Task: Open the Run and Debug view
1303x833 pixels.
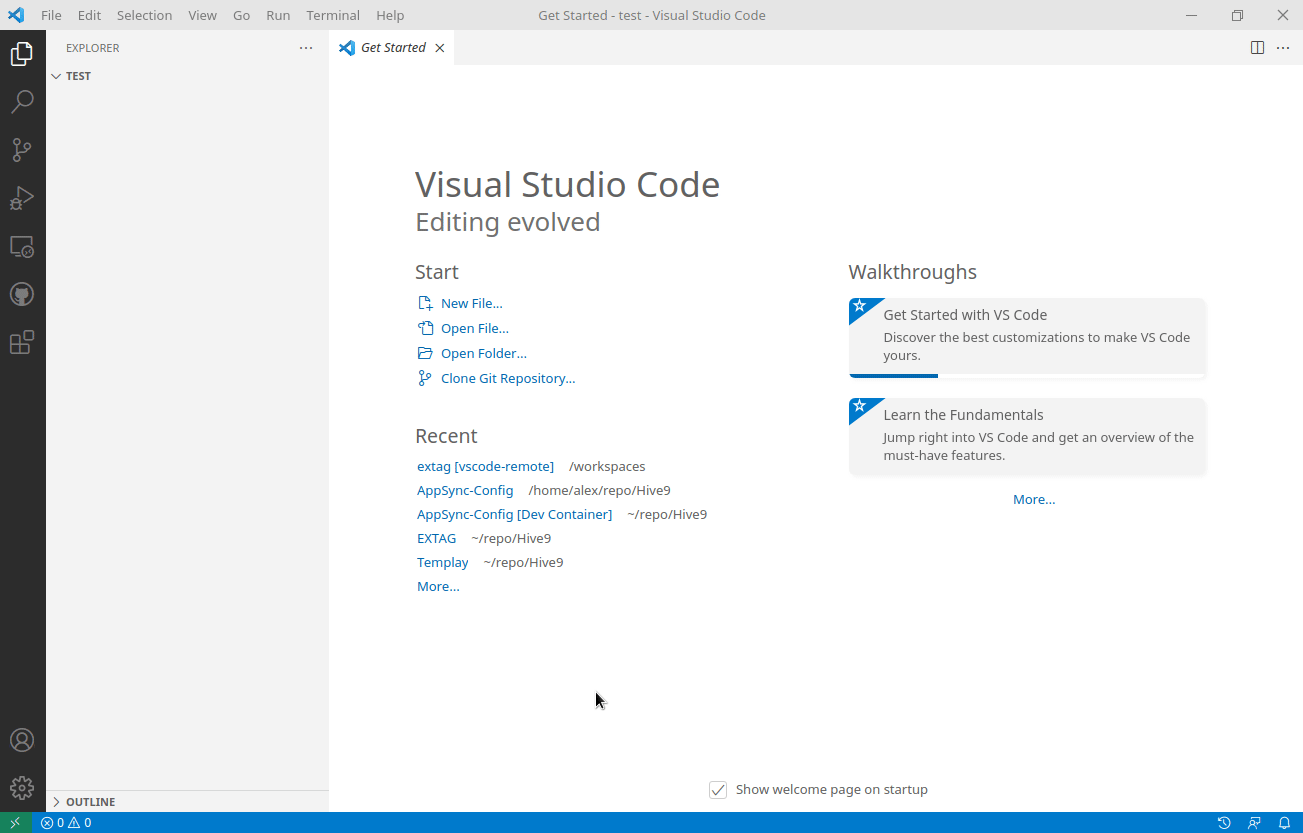Action: (x=22, y=197)
